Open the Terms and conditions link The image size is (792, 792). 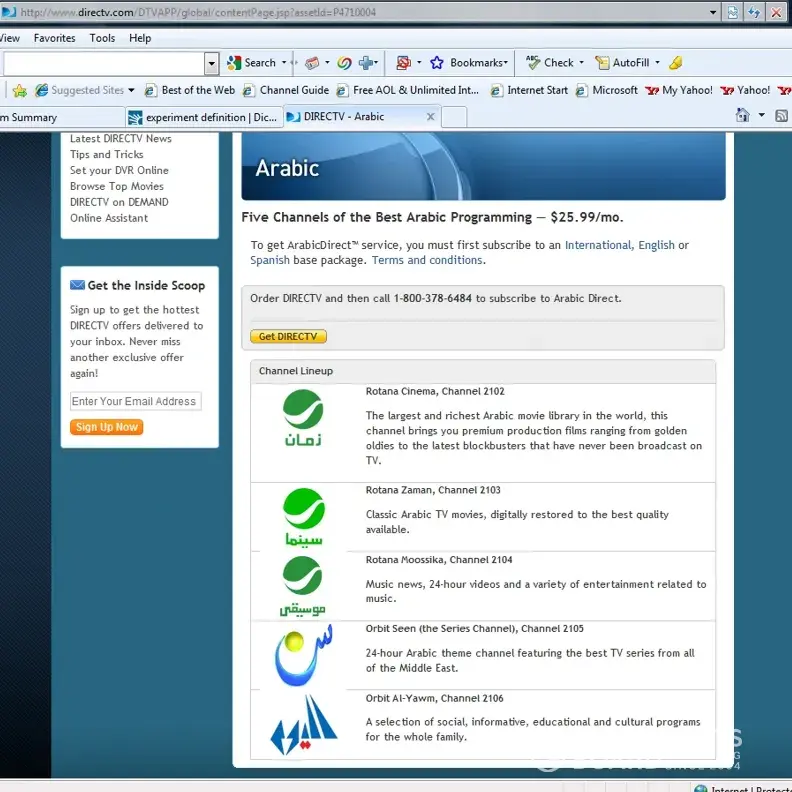point(427,260)
